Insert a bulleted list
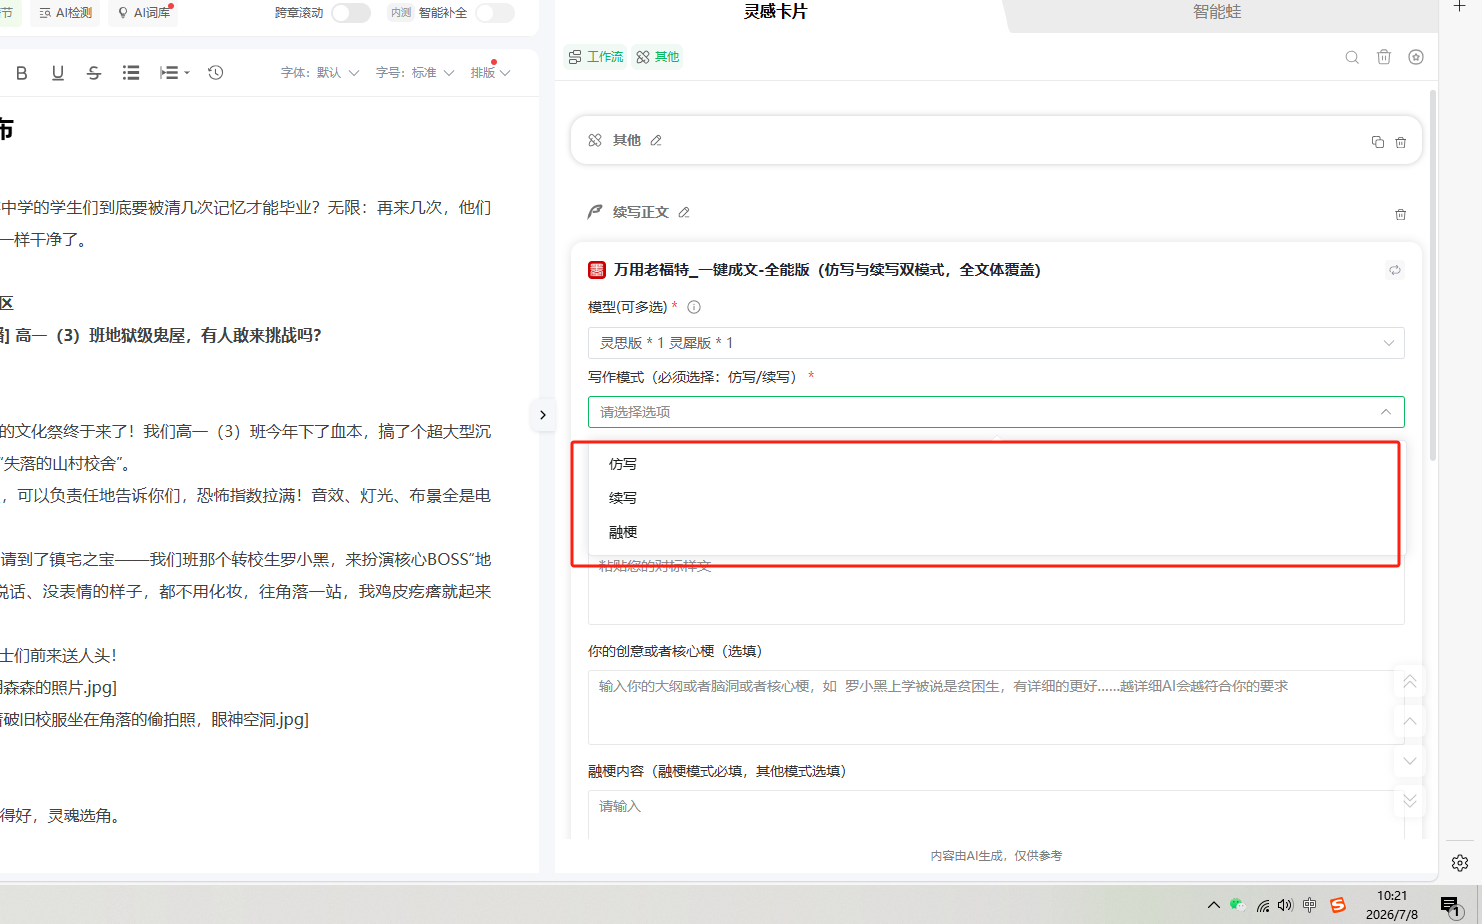Viewport: 1482px width, 924px height. (131, 73)
